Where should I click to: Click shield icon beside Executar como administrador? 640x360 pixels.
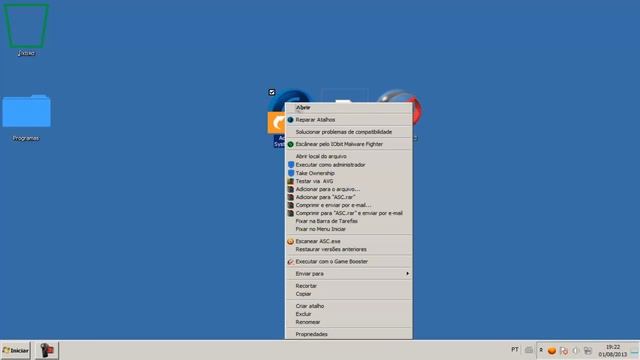291,165
